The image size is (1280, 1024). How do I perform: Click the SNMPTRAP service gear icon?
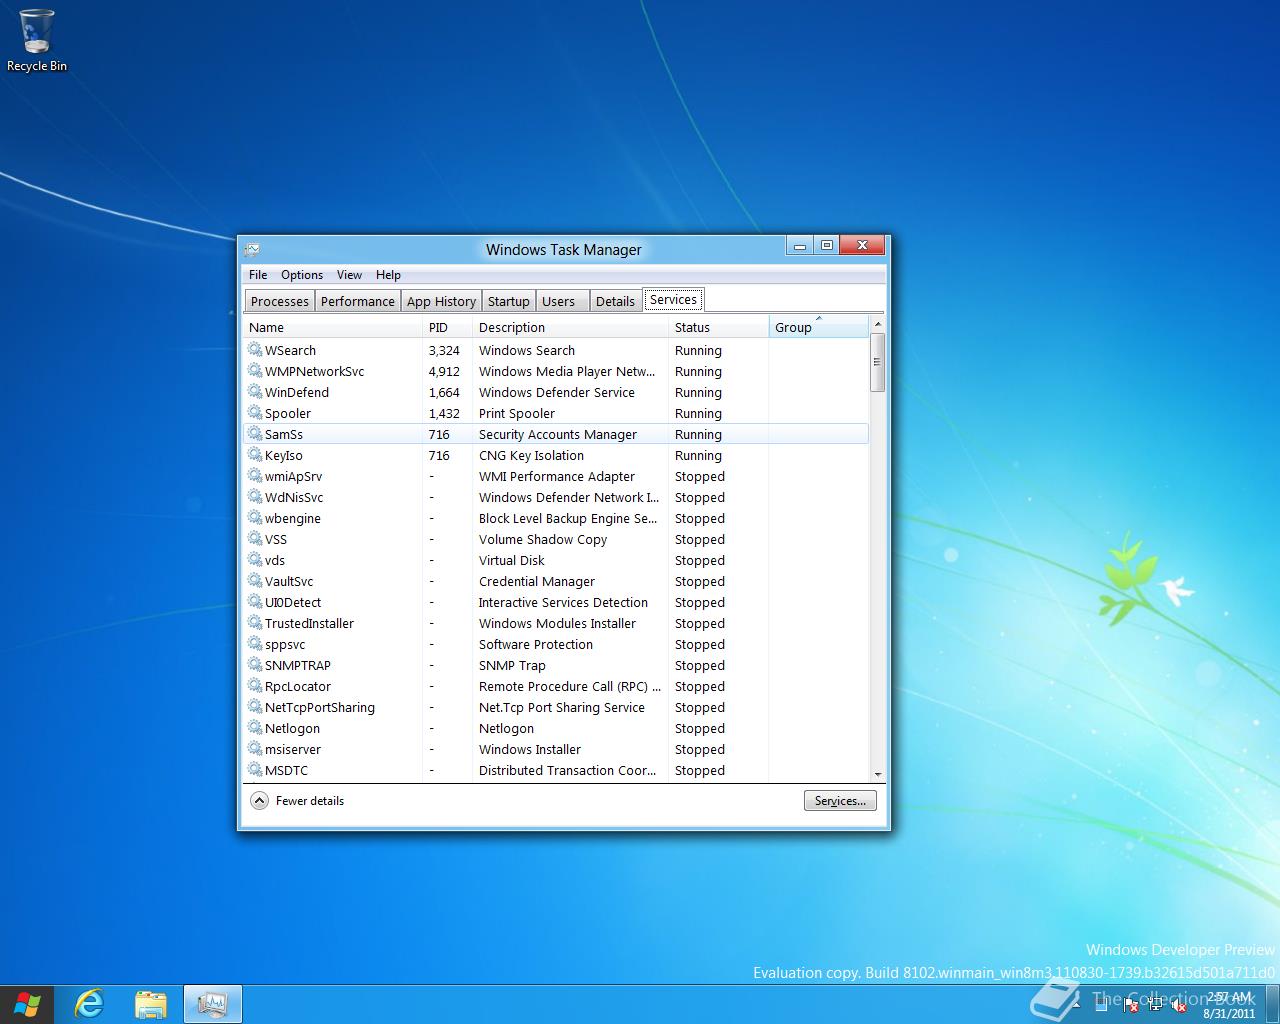pyautogui.click(x=255, y=665)
